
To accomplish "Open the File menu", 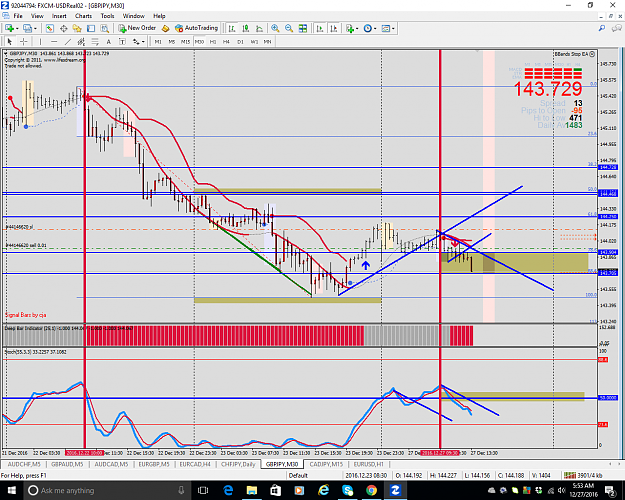I will (18, 16).
